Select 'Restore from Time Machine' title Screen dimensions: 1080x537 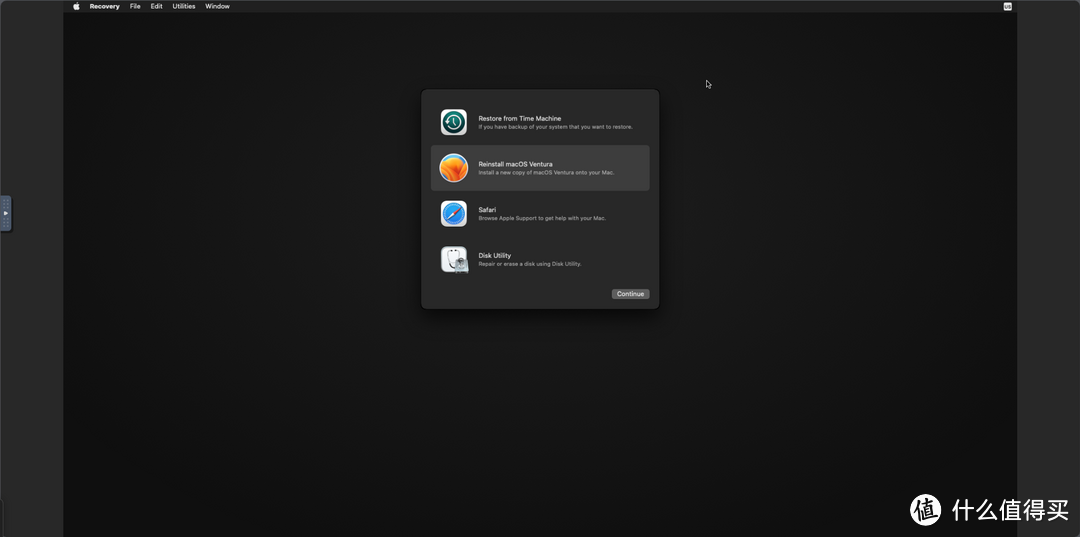coord(520,118)
